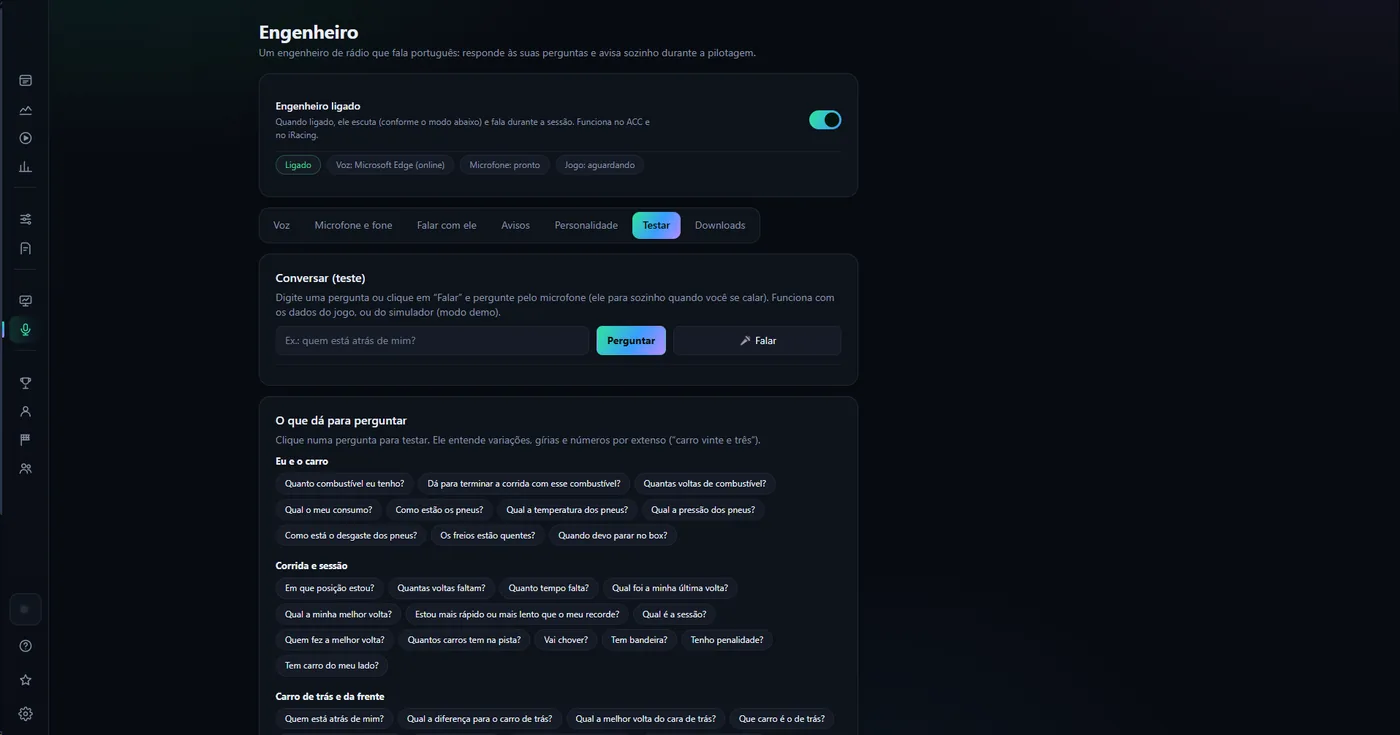Open the sliders adjustment icon in sidebar
The width and height of the screenshot is (1400, 735).
pos(25,219)
